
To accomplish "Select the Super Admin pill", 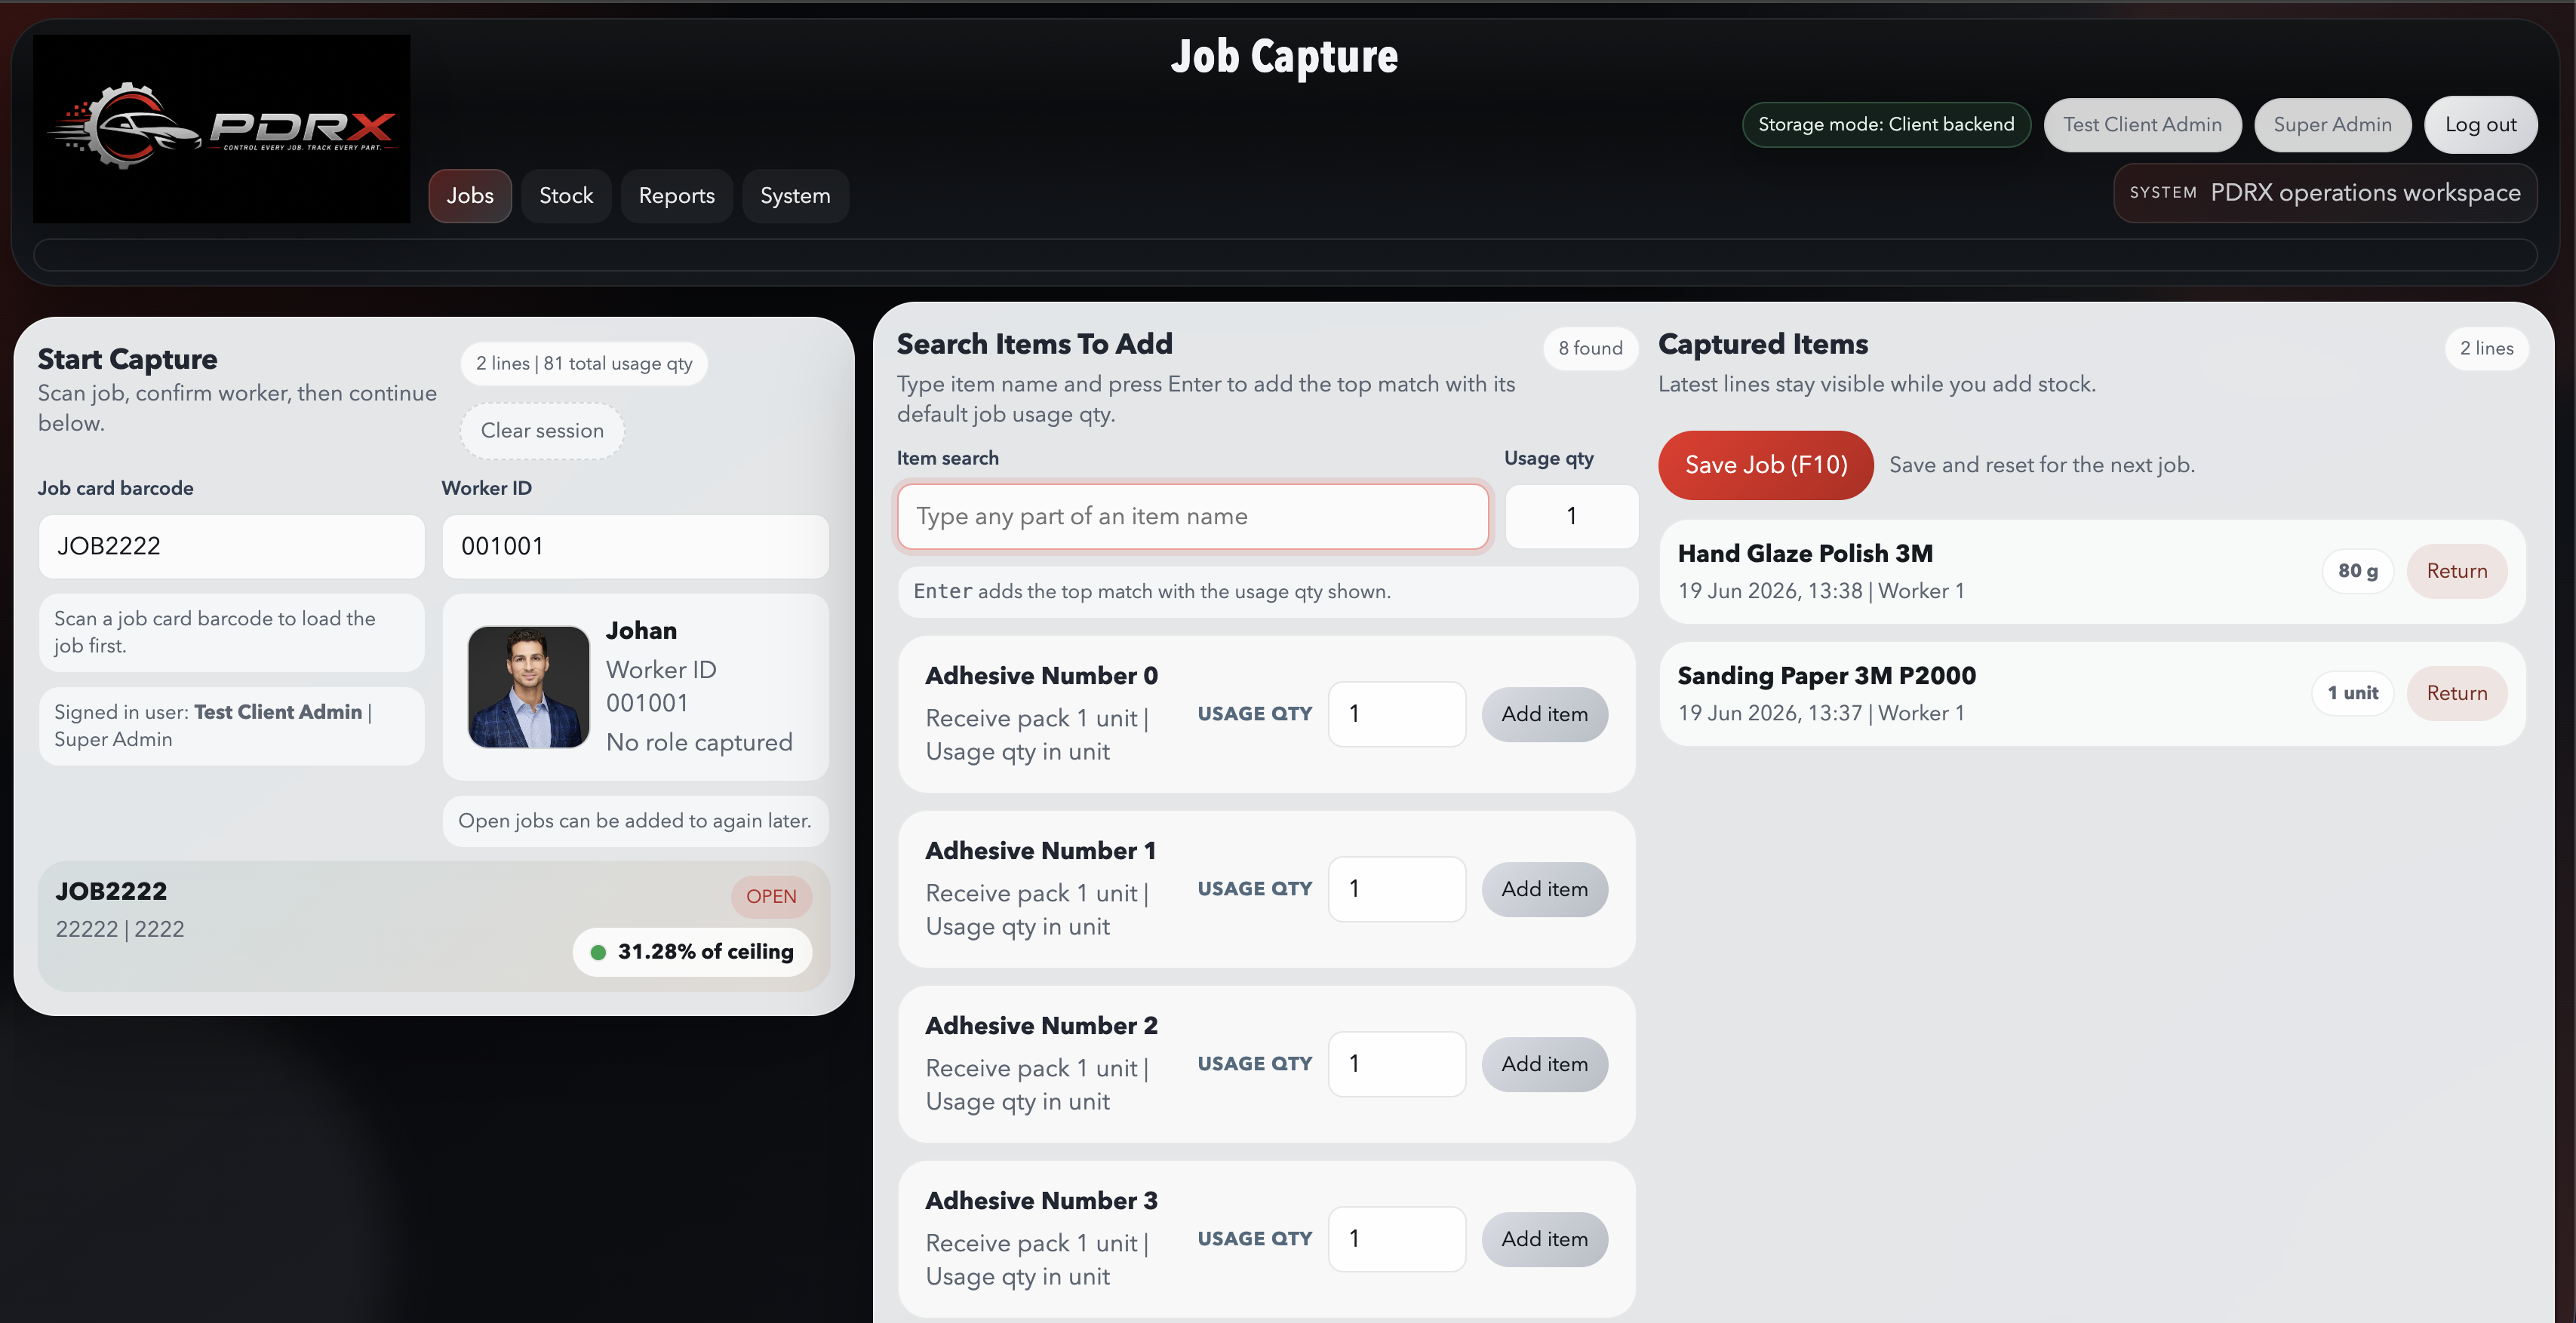I will pyautogui.click(x=2333, y=125).
